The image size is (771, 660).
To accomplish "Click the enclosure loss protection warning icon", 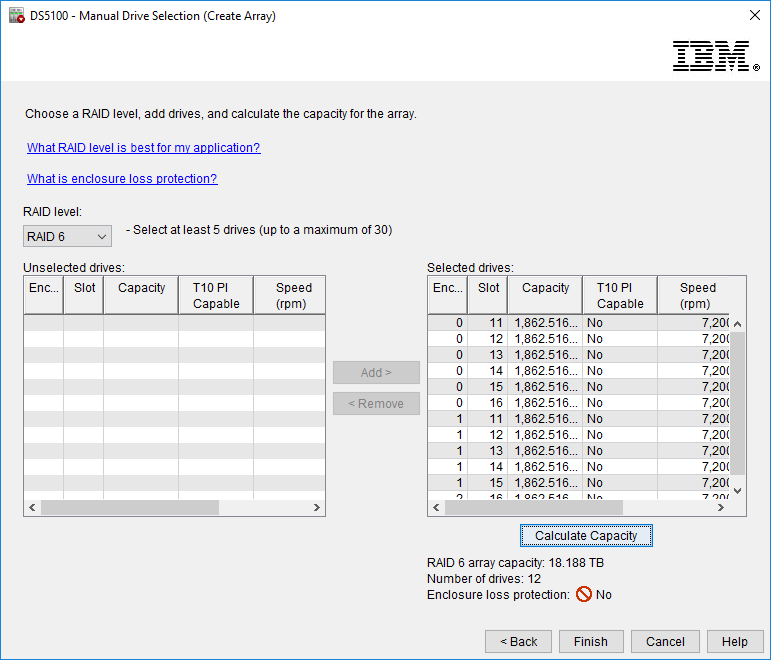I will click(x=583, y=595).
